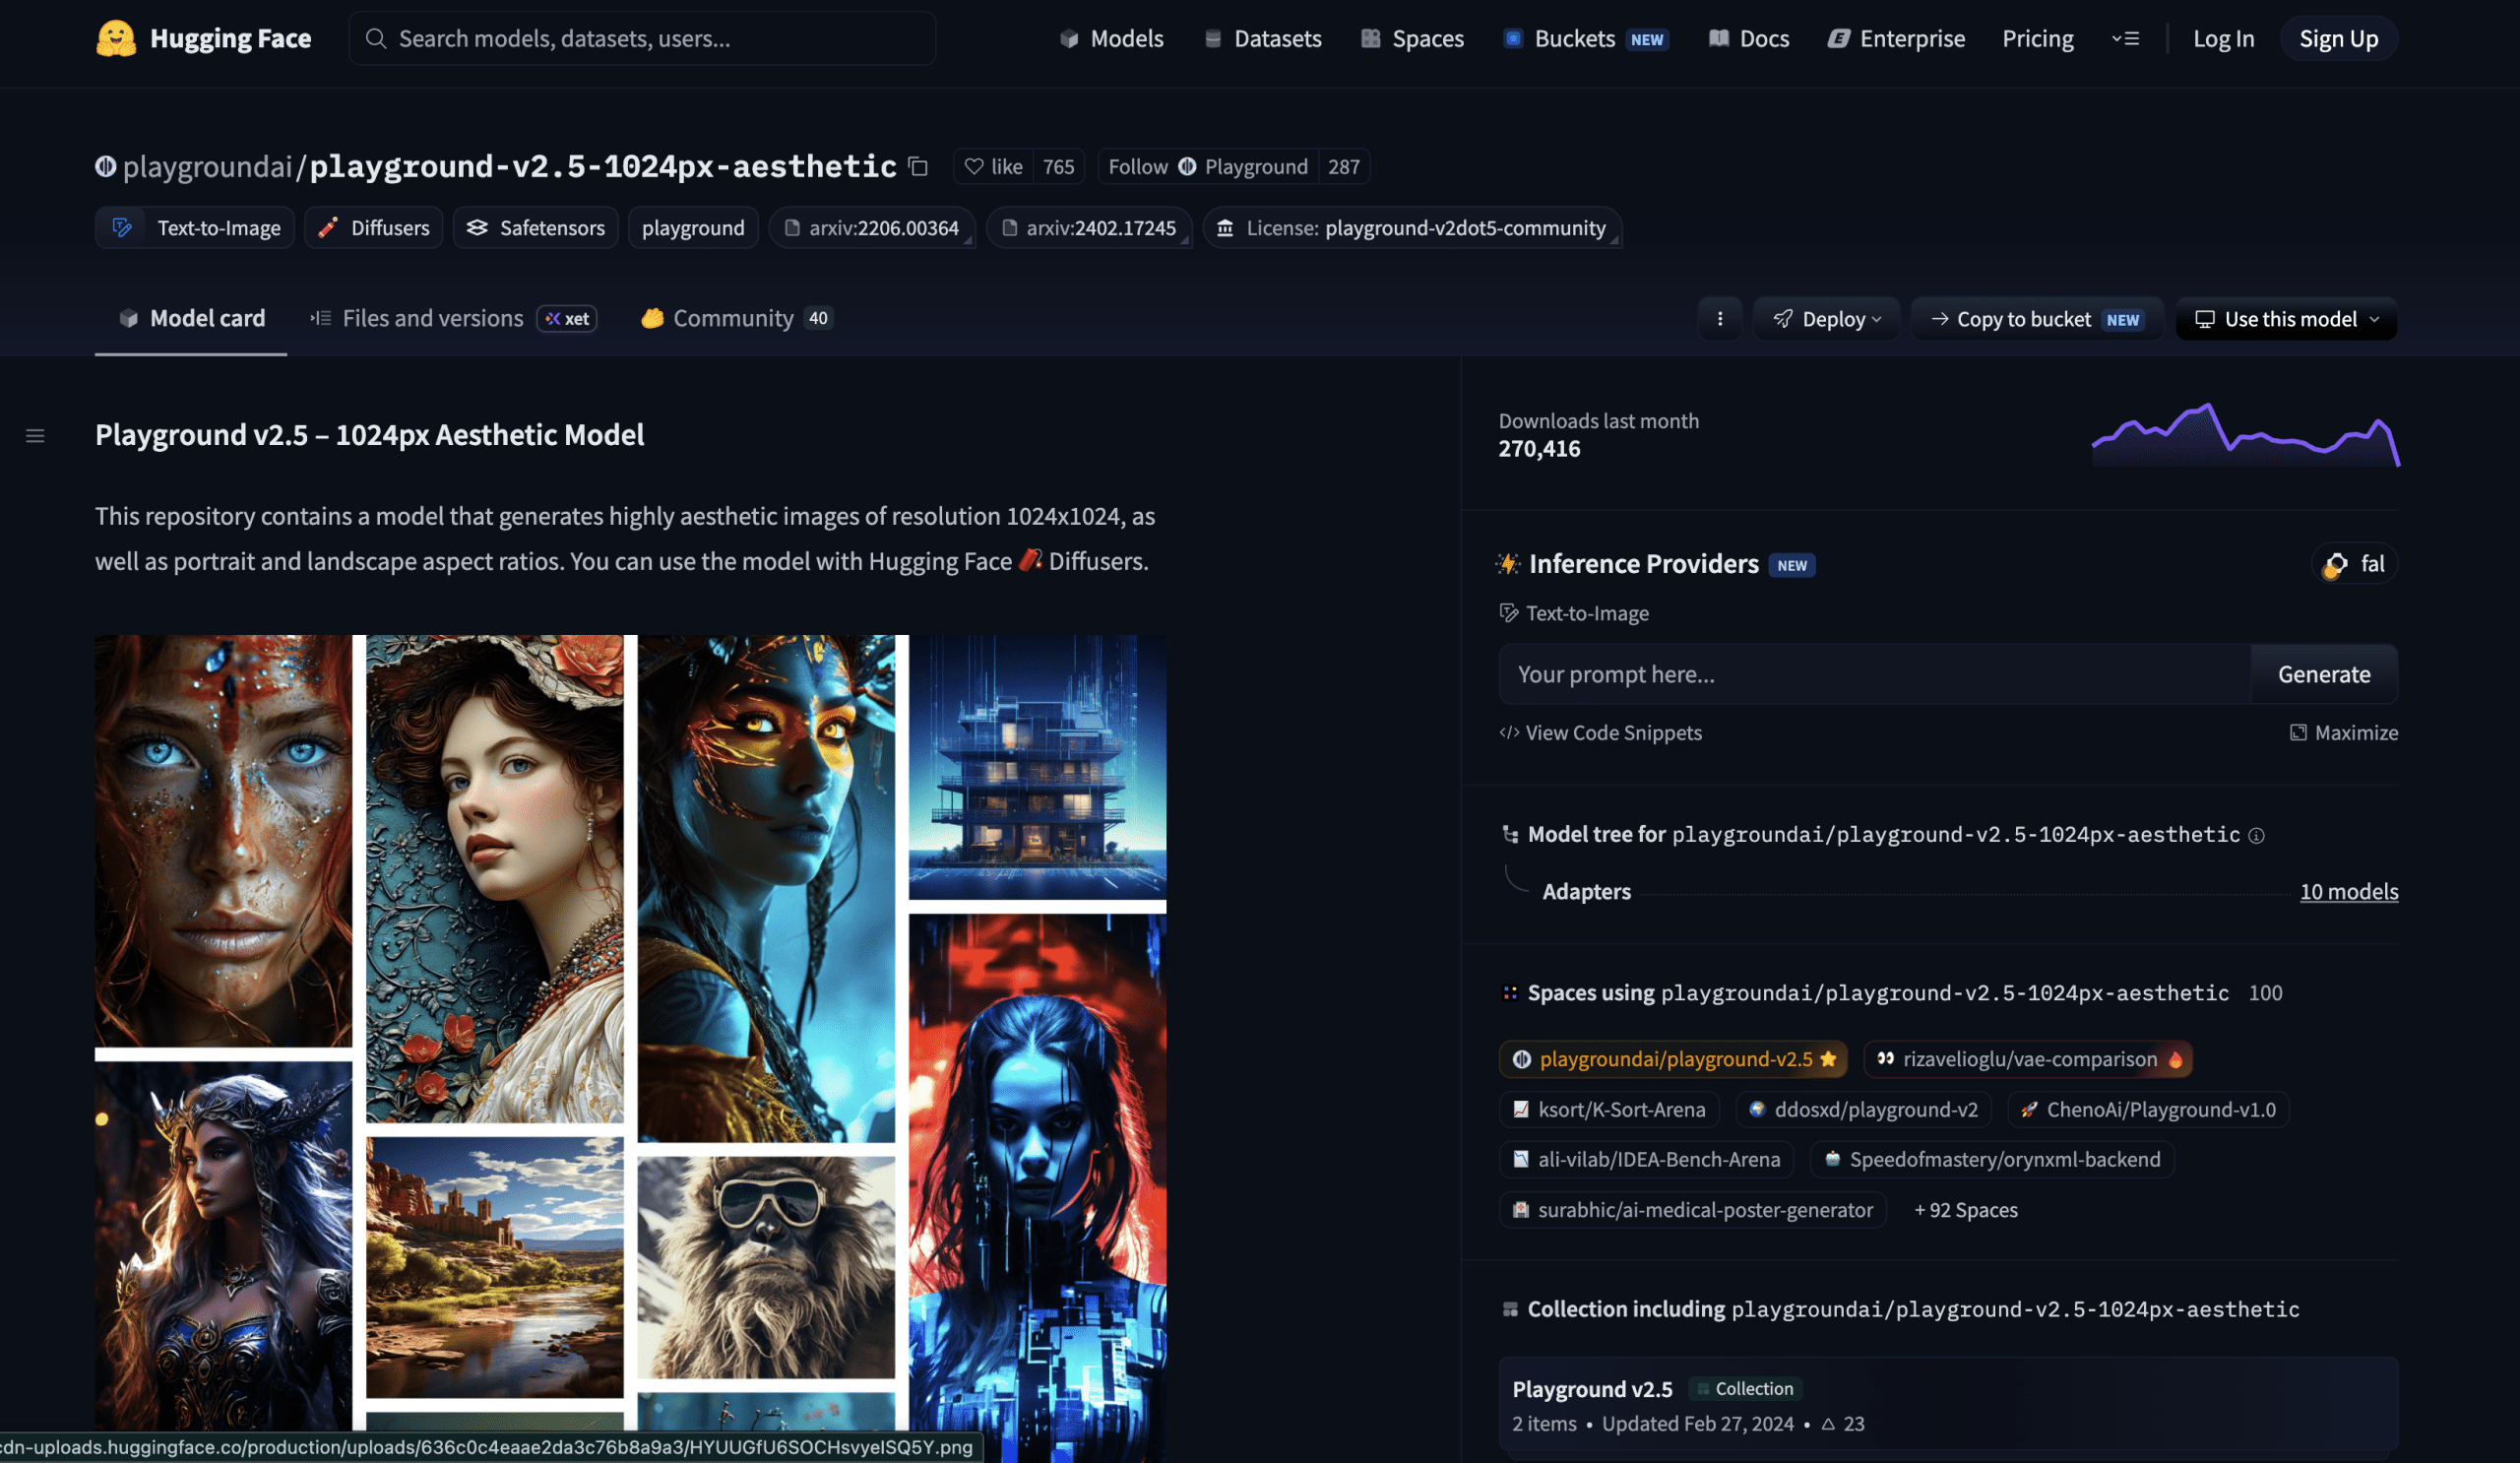
Task: Open Buckets in top navigation
Action: [1585, 38]
